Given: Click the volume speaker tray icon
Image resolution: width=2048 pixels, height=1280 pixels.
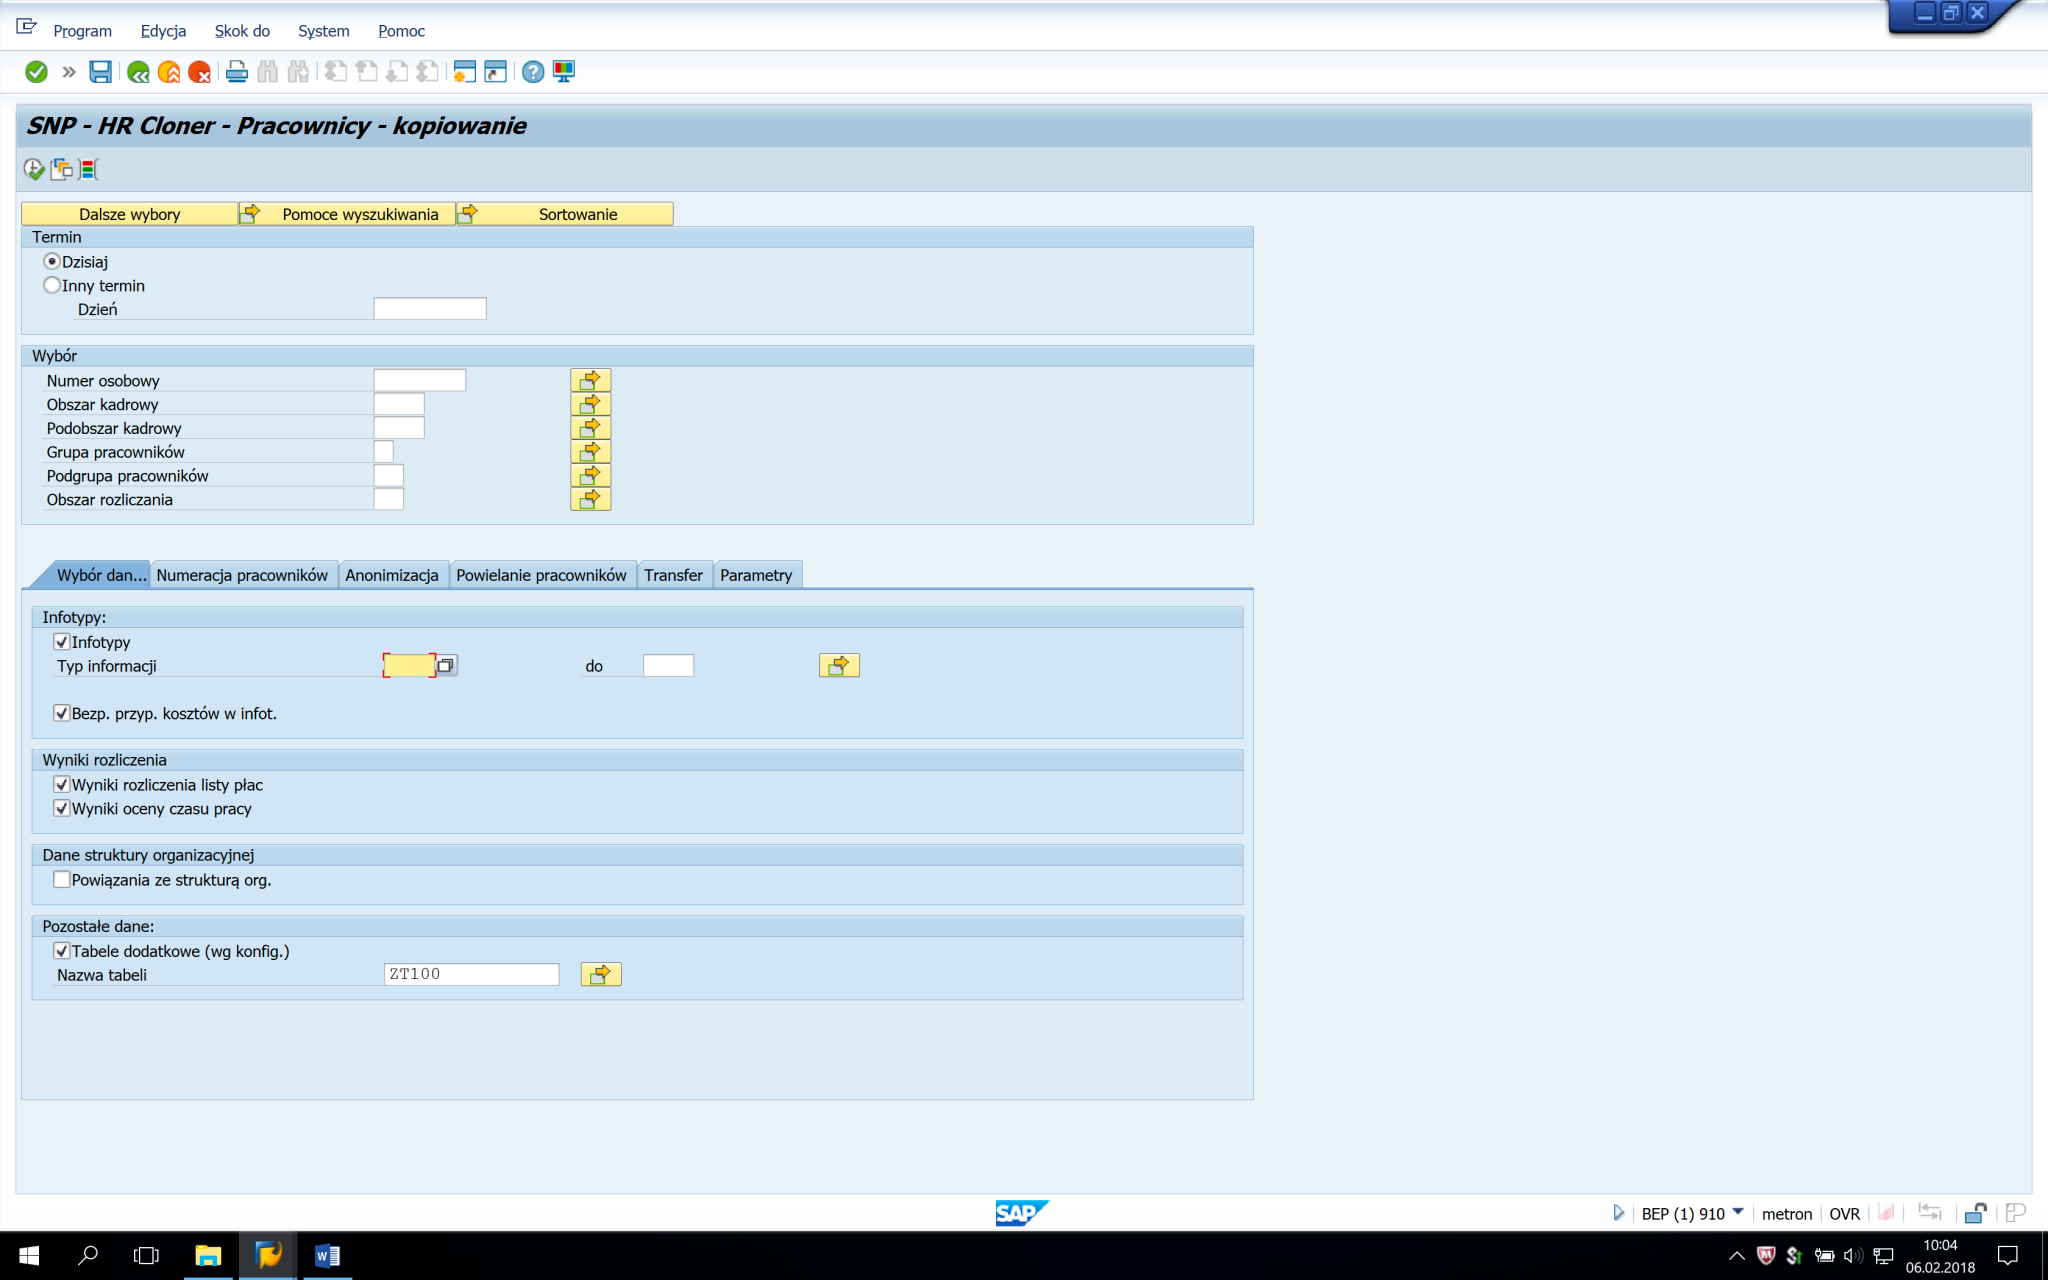Looking at the screenshot, I should pyautogui.click(x=1853, y=1256).
